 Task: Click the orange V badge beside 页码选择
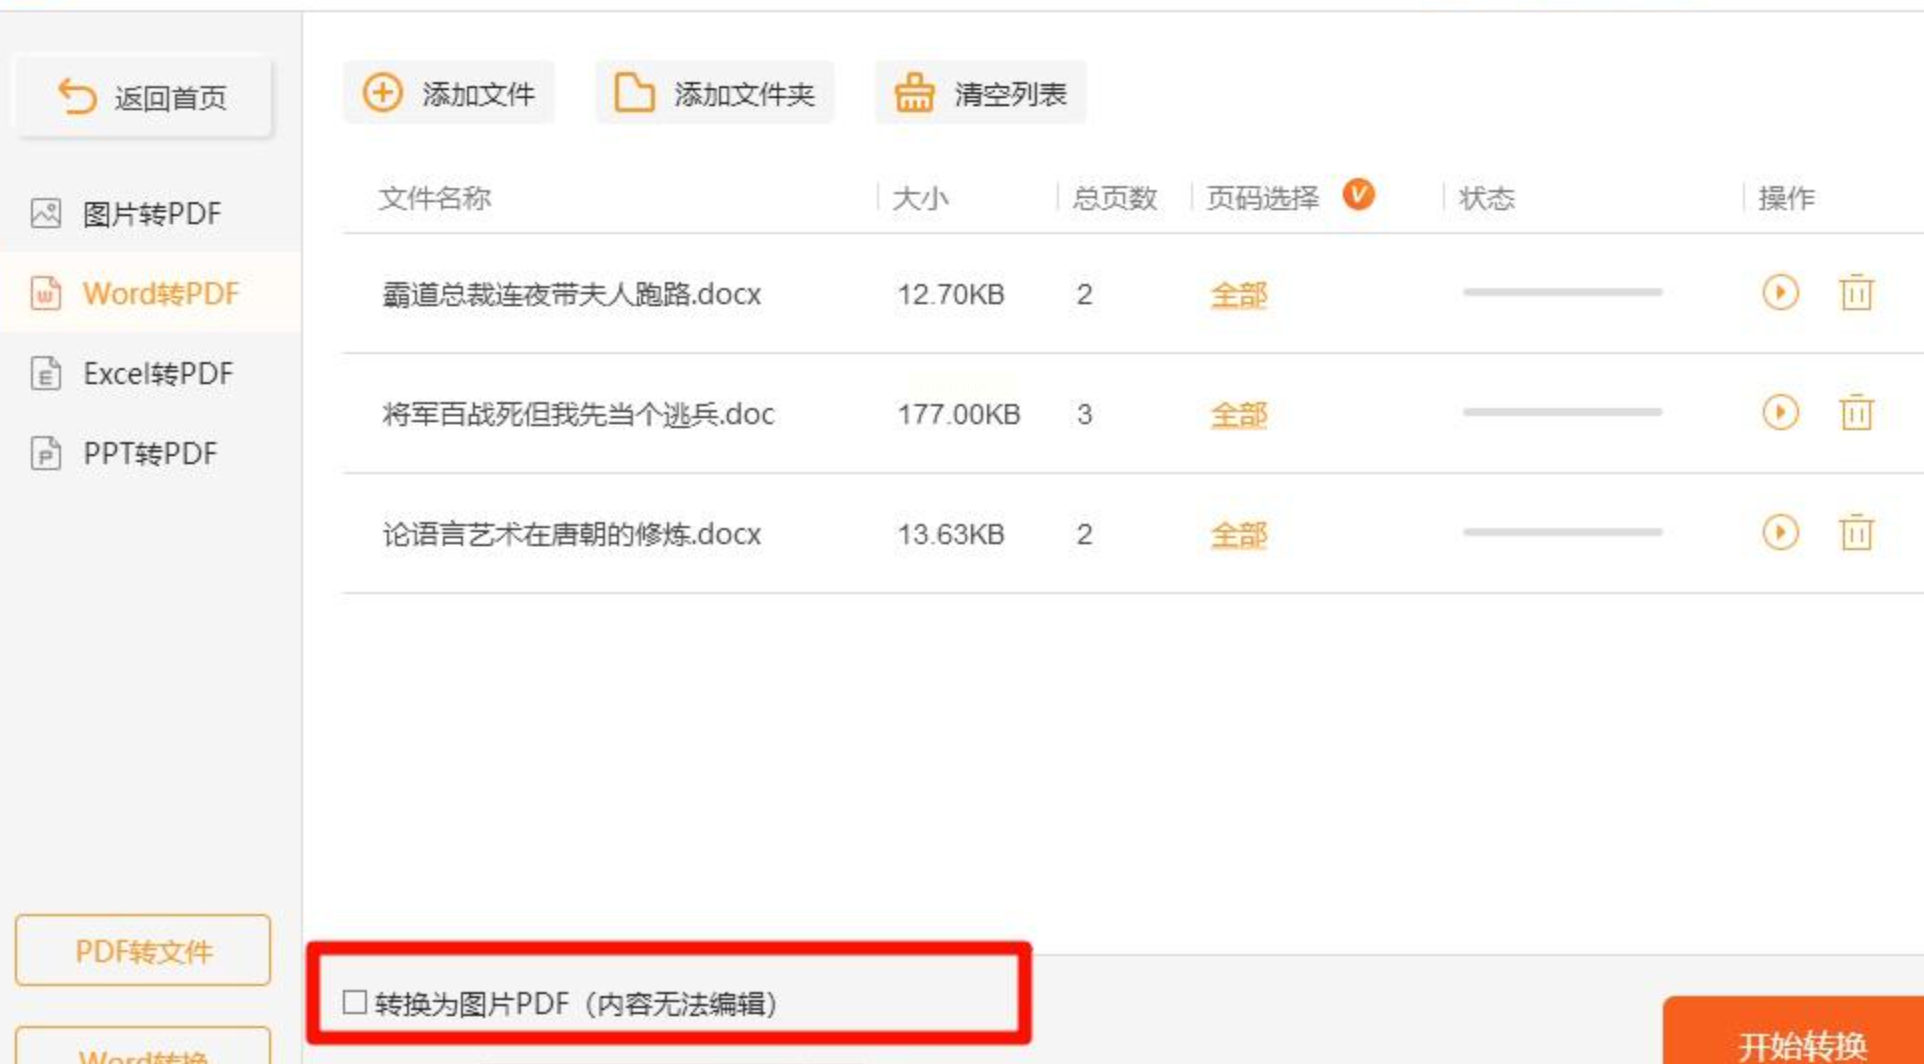(1358, 194)
